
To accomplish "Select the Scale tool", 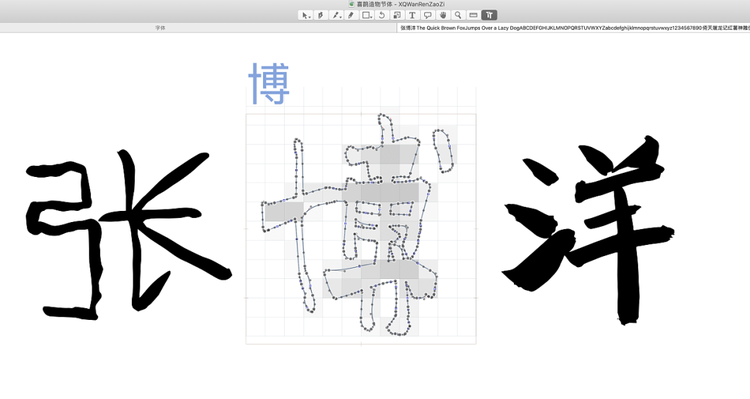I will (397, 15).
